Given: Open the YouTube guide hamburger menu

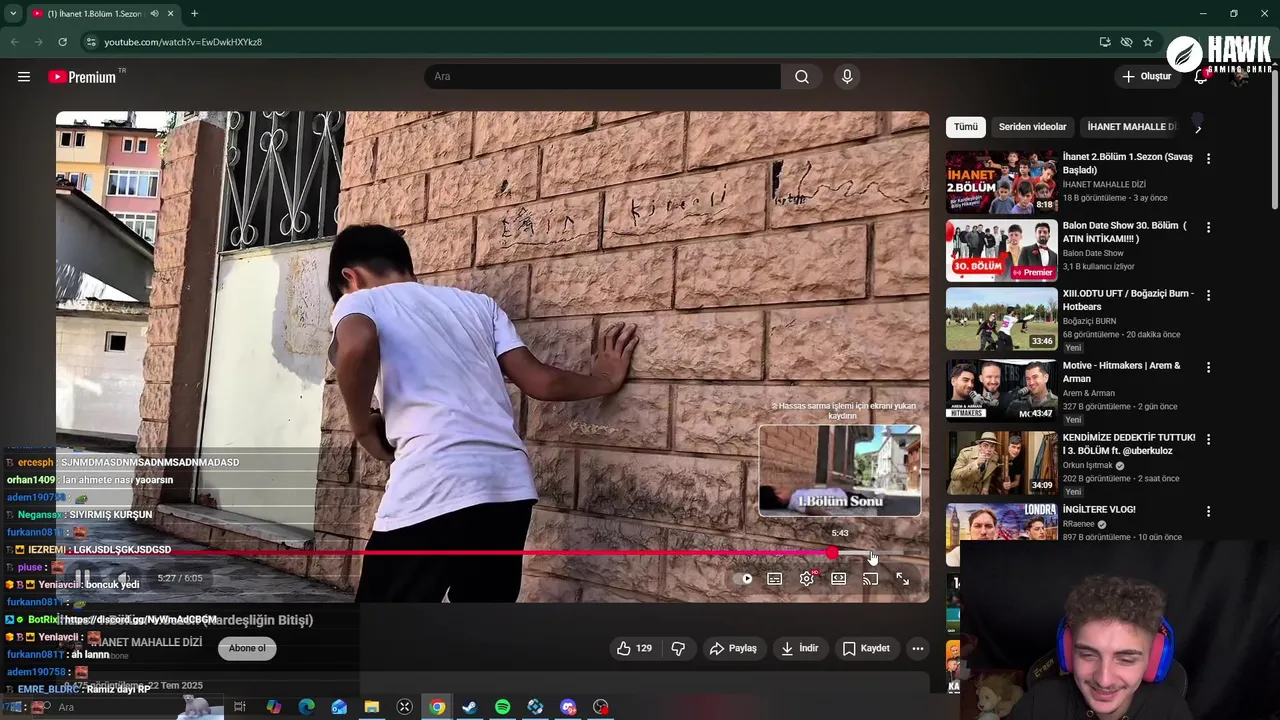Looking at the screenshot, I should (x=24, y=77).
